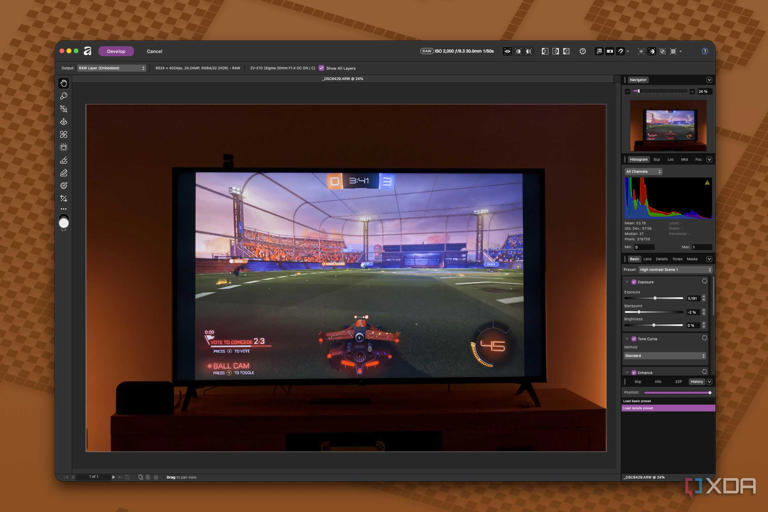The height and width of the screenshot is (512, 768).
Task: Switch to the Scp scope tab
Action: click(x=656, y=160)
